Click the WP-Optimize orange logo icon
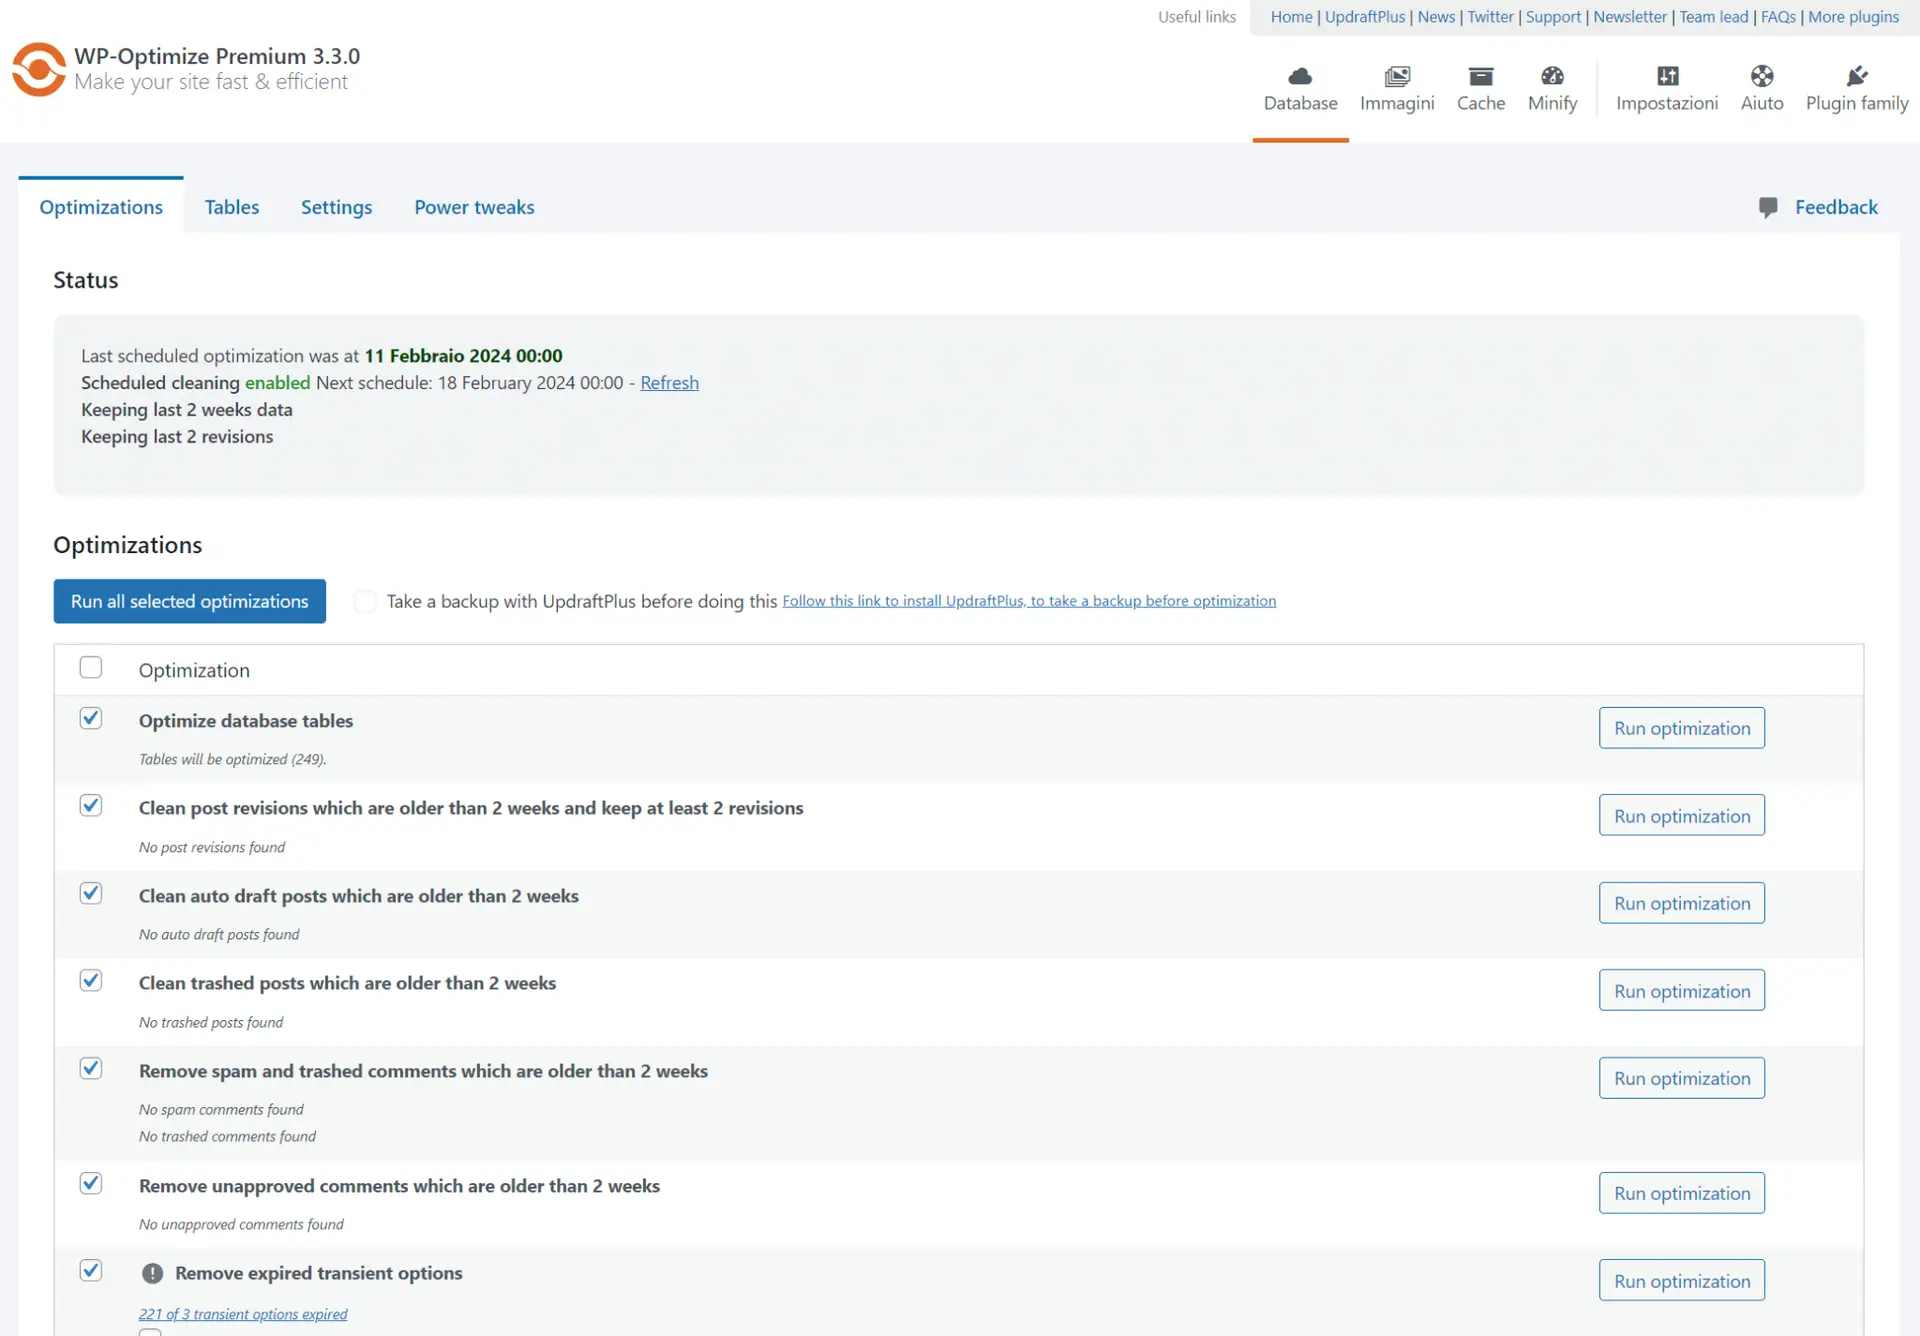Image resolution: width=1920 pixels, height=1336 pixels. pos(39,69)
